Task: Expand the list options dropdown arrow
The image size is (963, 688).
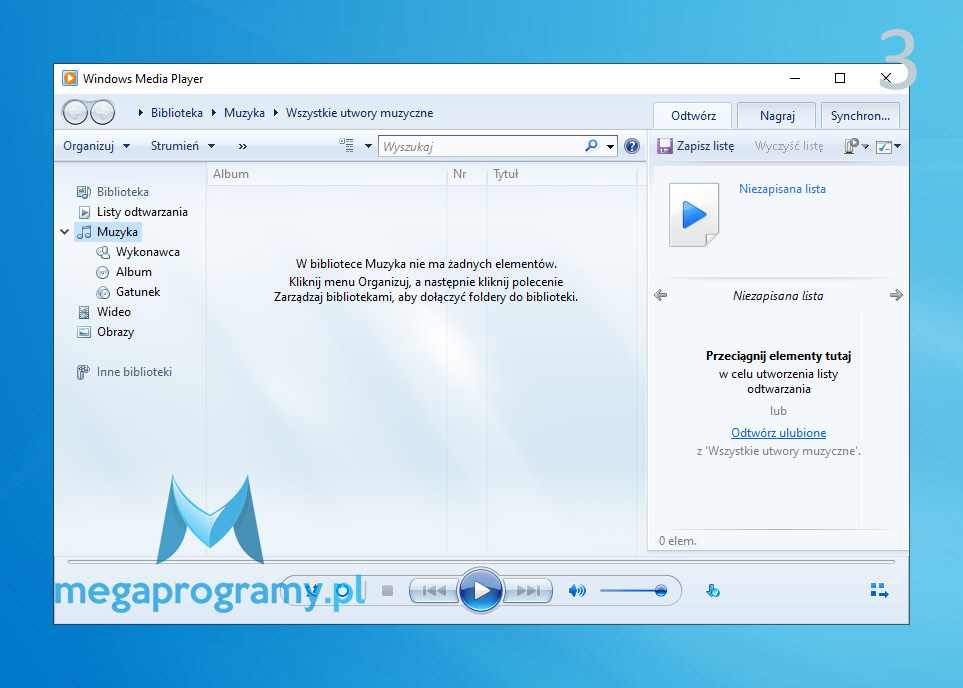Action: click(865, 146)
